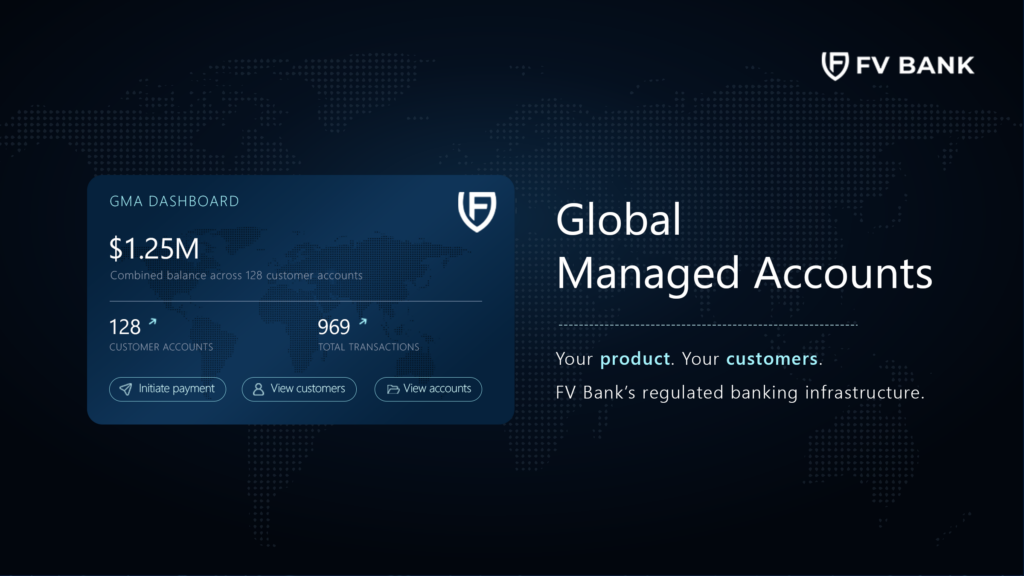
Task: Click the FV Bank logo in the corner
Action: [897, 65]
